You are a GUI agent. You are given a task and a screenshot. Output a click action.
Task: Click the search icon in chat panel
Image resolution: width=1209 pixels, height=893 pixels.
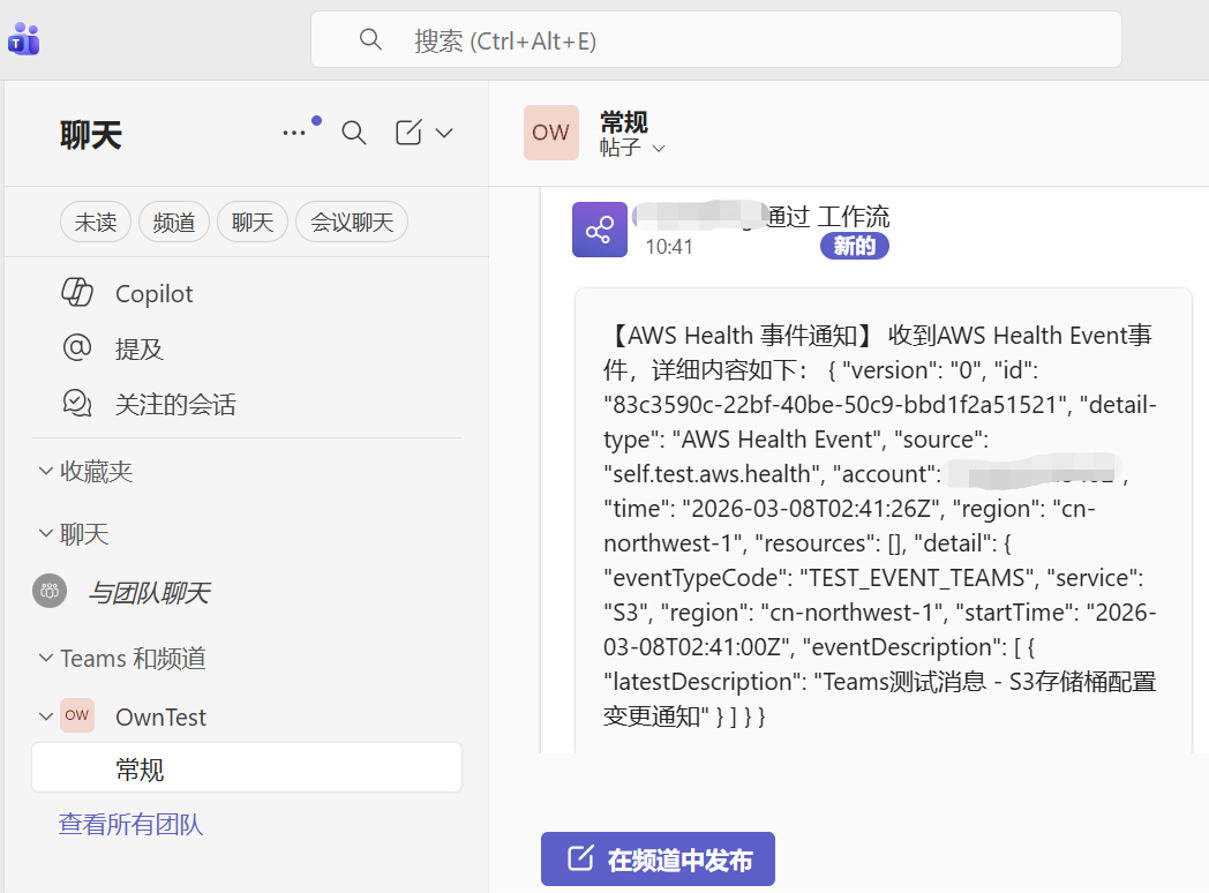tap(354, 133)
